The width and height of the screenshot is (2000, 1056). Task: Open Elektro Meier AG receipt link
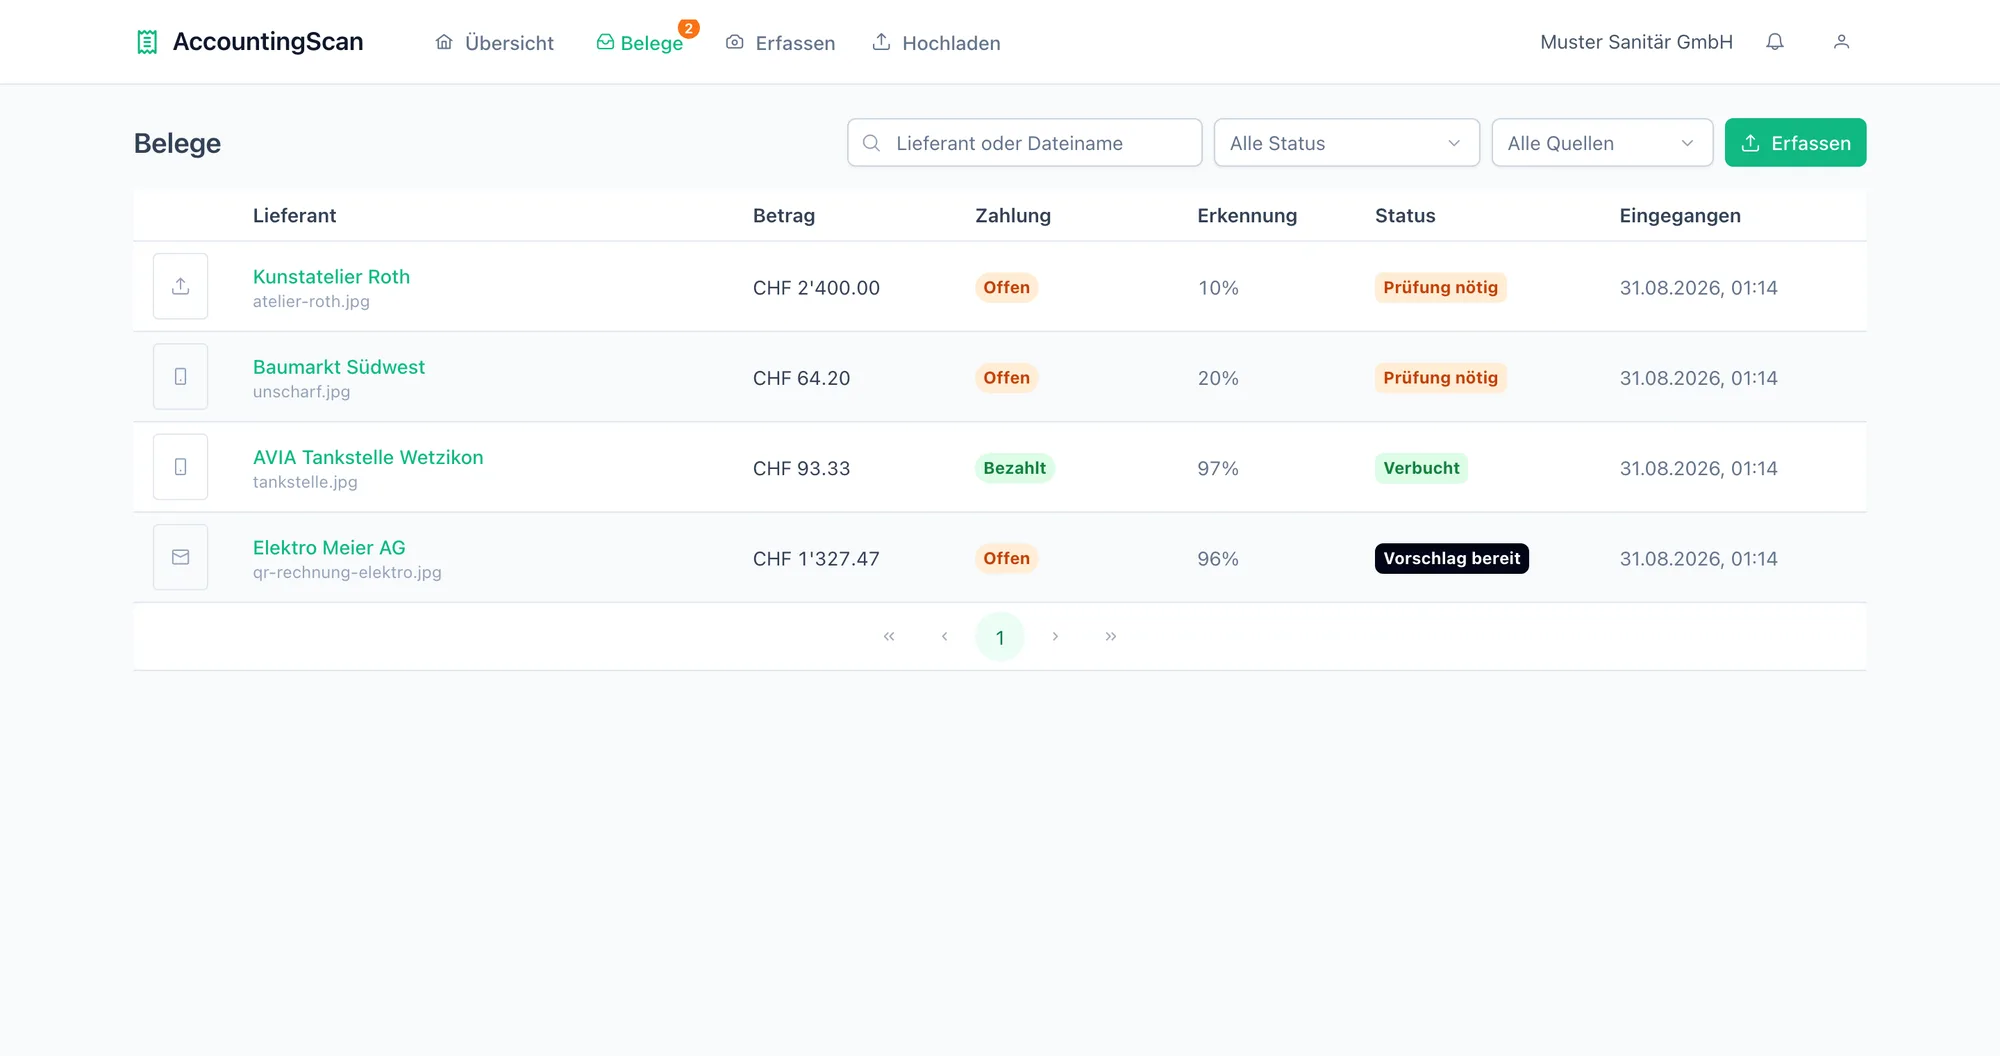point(329,548)
